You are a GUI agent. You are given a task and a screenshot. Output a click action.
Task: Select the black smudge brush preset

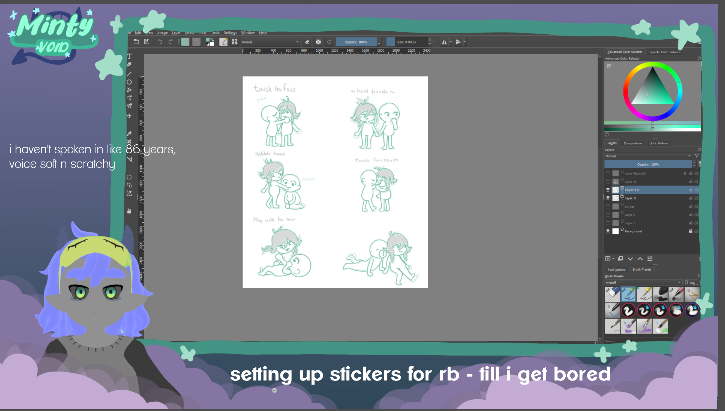pos(660,294)
